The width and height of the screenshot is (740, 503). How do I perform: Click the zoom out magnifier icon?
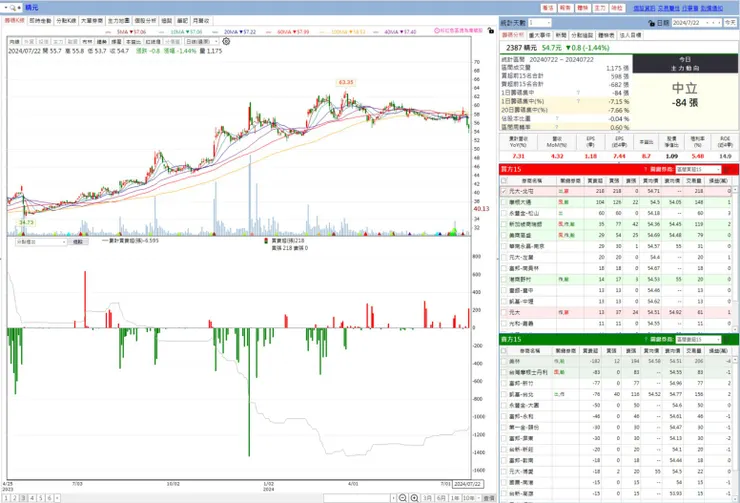tap(403, 498)
